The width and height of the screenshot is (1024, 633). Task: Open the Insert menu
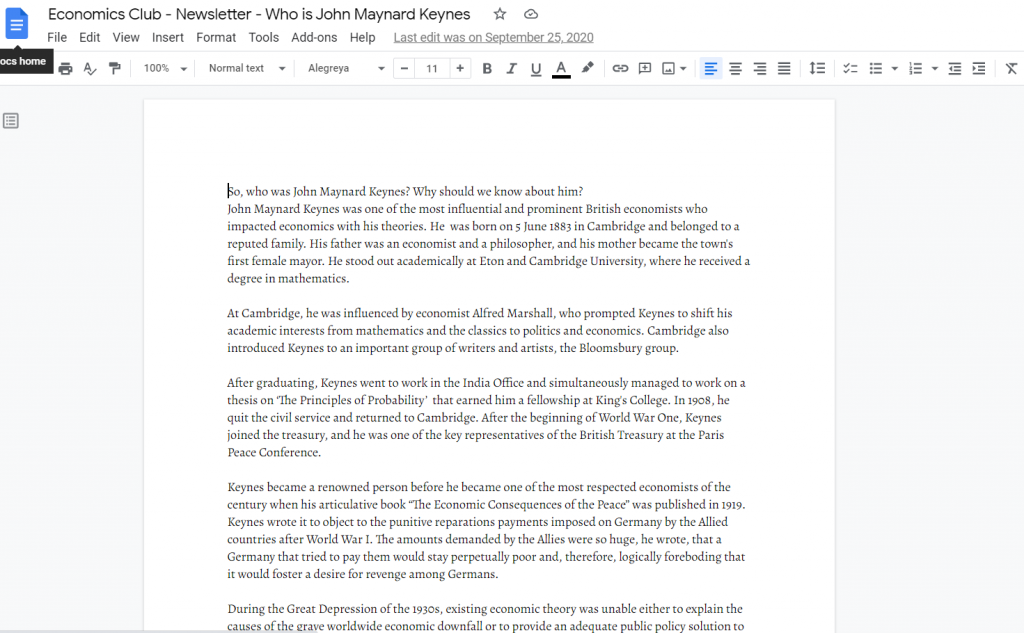pos(168,37)
